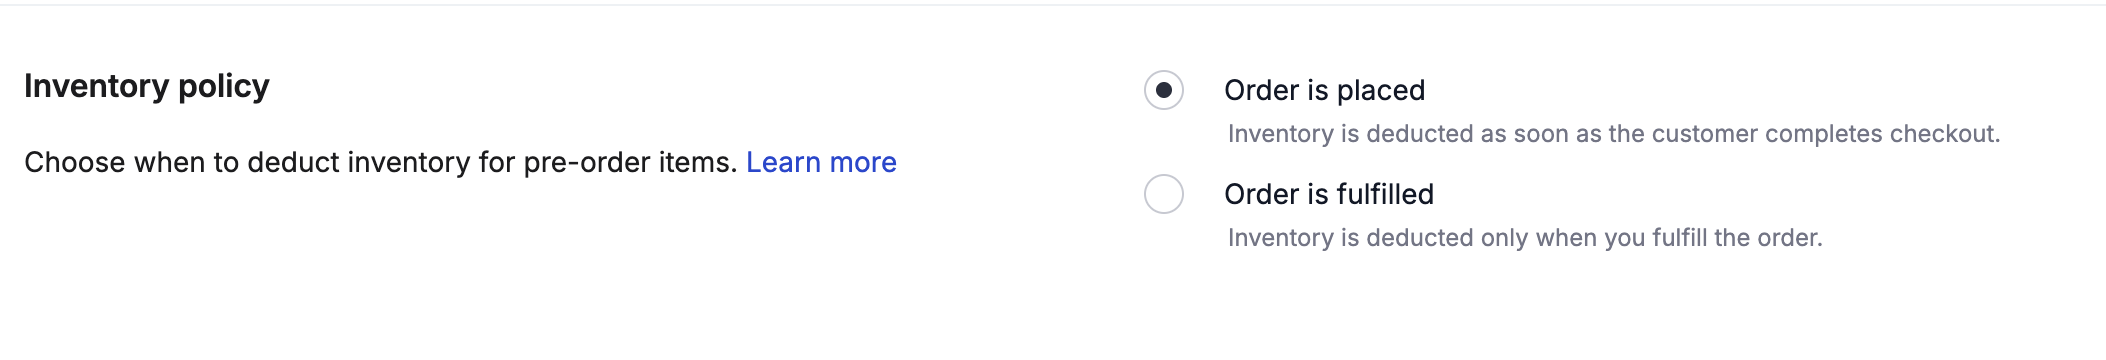Image resolution: width=2106 pixels, height=360 pixels.
Task: Click the 'Order is placed' label text
Action: coord(1324,90)
